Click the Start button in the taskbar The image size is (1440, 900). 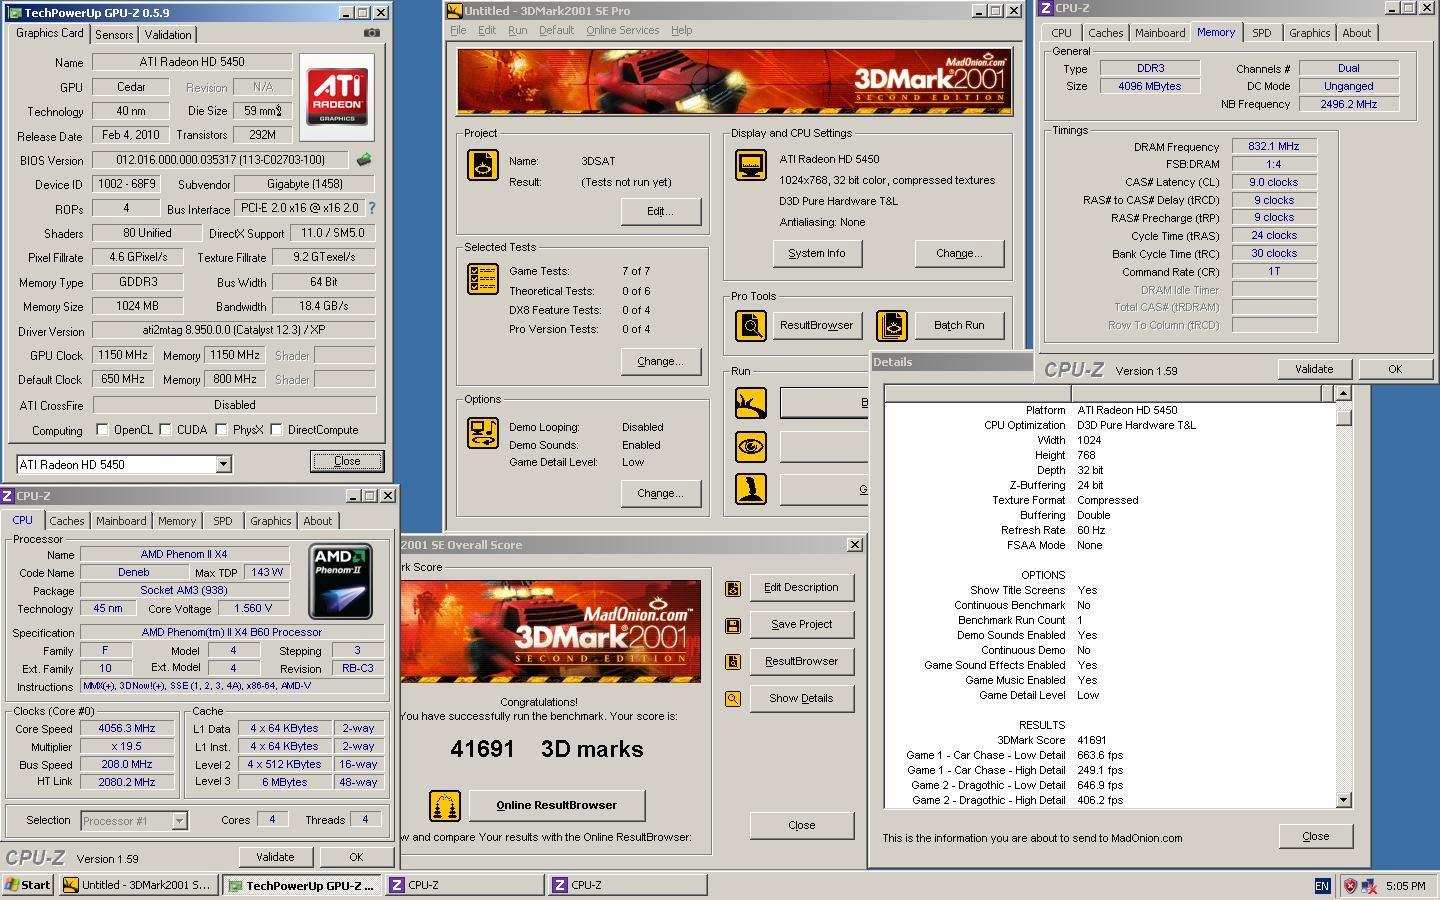coord(28,885)
